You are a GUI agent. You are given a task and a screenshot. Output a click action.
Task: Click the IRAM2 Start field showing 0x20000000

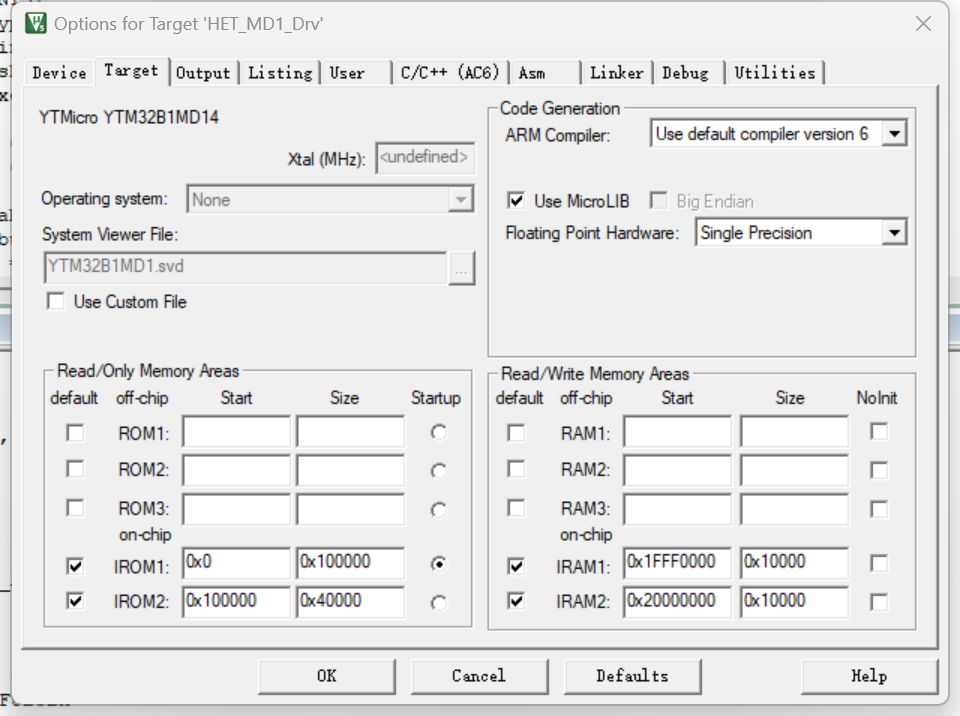(677, 601)
